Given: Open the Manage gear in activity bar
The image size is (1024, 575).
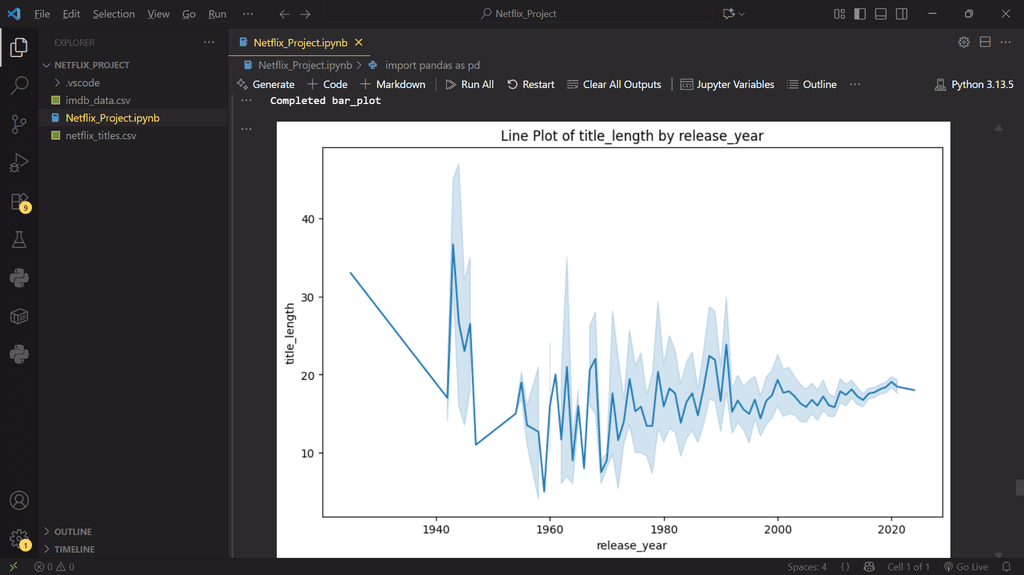Looking at the screenshot, I should (x=19, y=538).
